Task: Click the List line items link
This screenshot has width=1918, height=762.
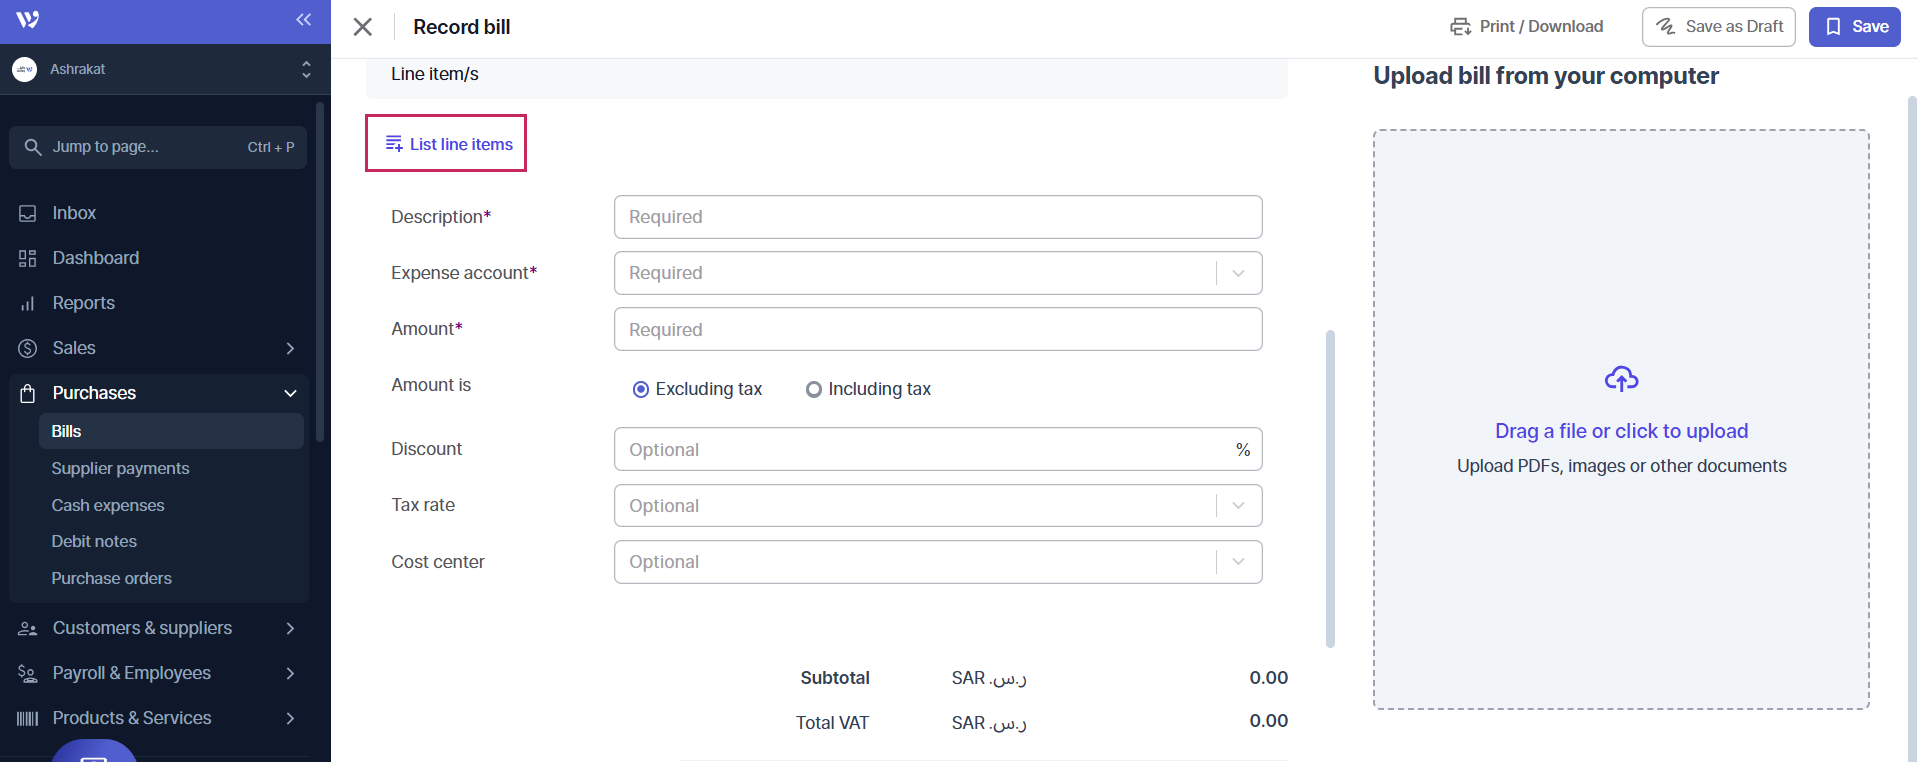Action: [x=448, y=144]
